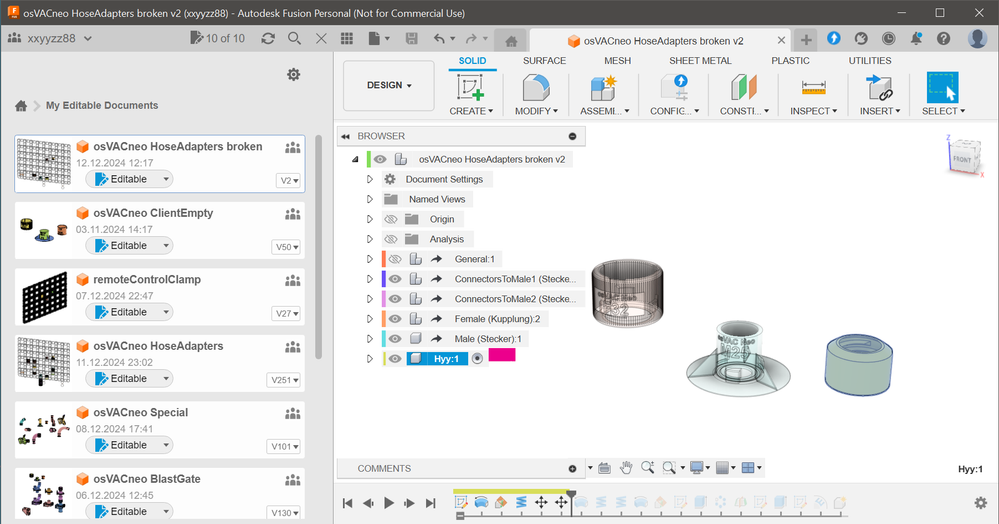Click the Create Sketch icon
This screenshot has width=999, height=524.
(470, 87)
